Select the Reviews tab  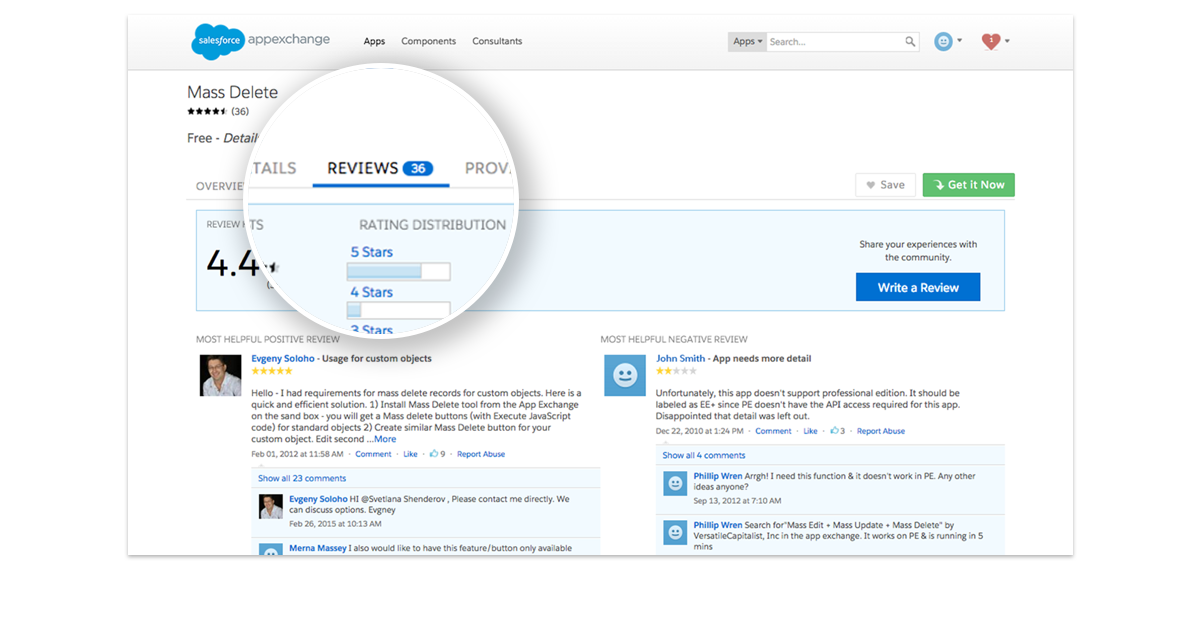380,168
